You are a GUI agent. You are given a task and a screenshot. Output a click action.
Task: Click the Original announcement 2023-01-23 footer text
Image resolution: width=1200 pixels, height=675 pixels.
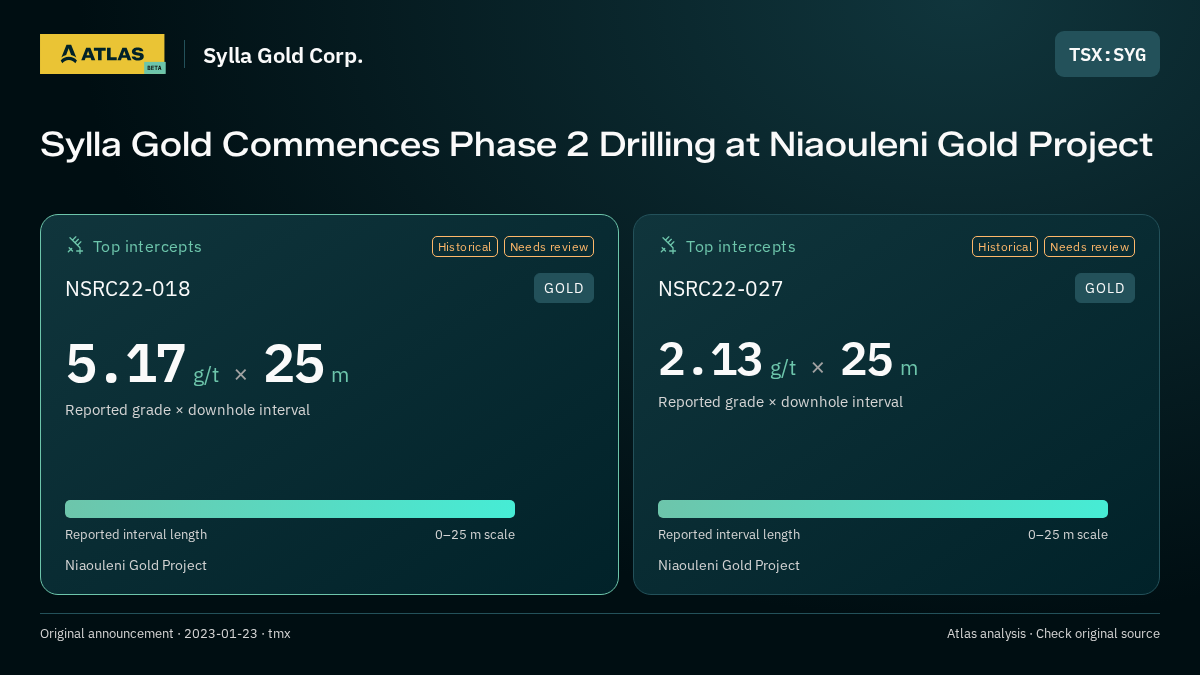tap(165, 634)
